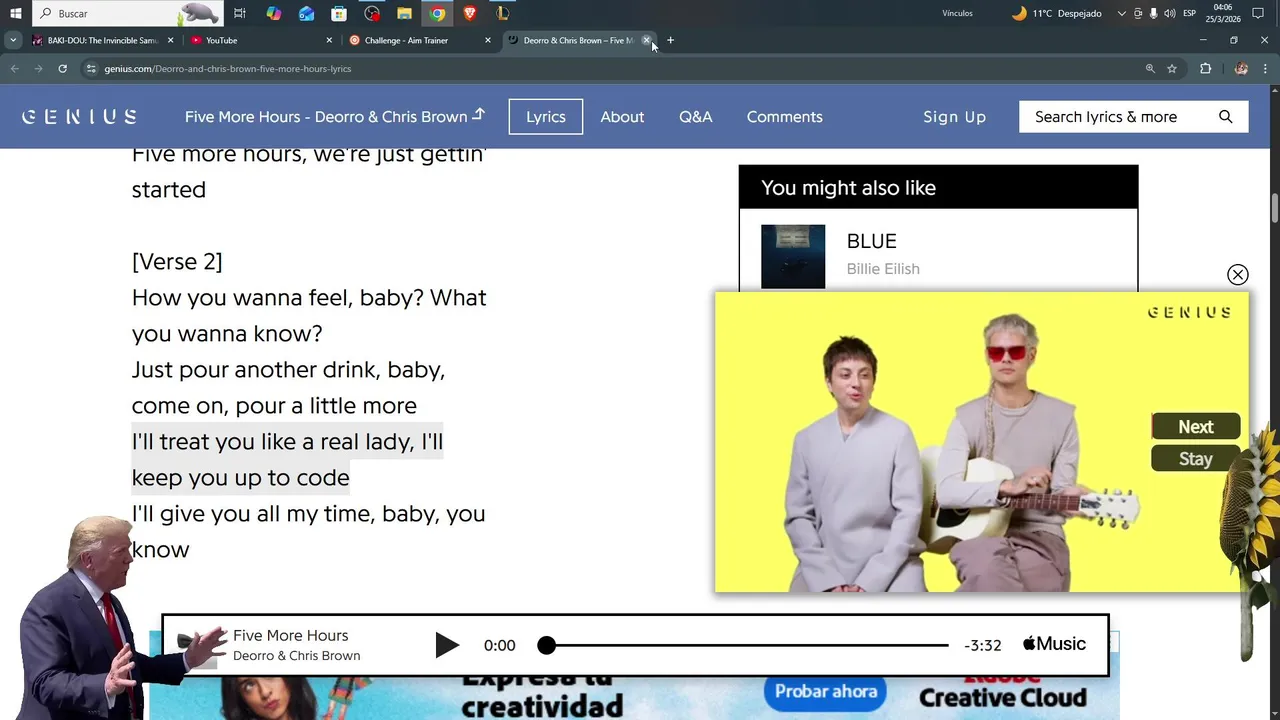The height and width of the screenshot is (720, 1280).
Task: Click the lyric "How you wanna feel, baby?"
Action: pyautogui.click(x=279, y=297)
